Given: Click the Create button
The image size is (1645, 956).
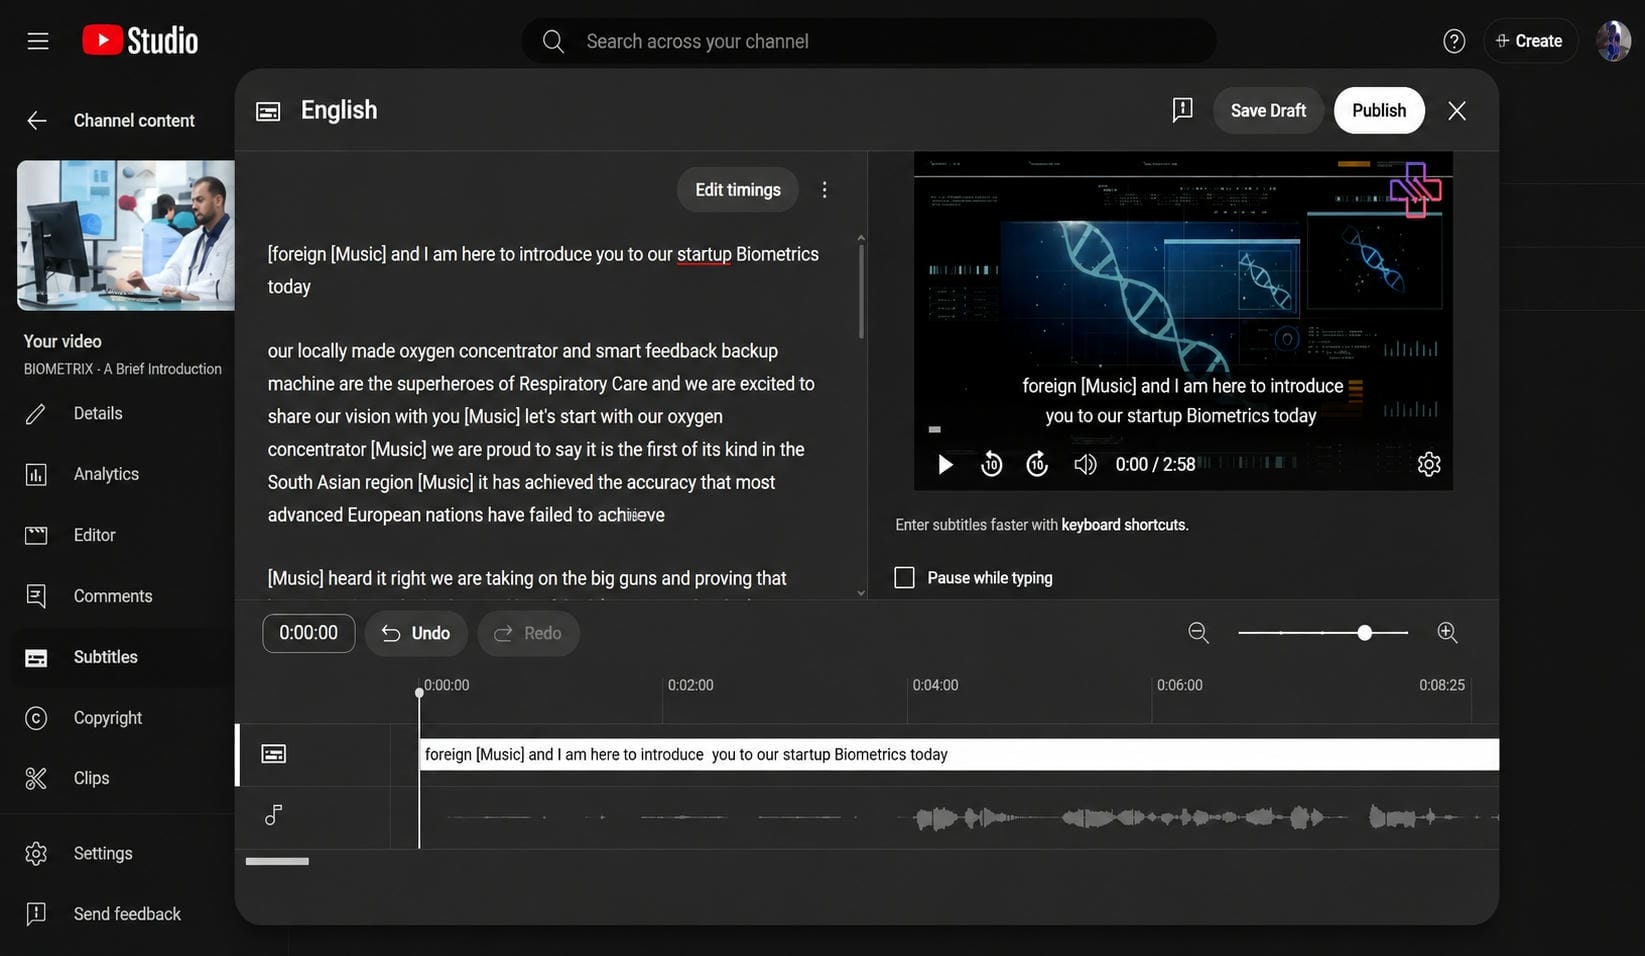Looking at the screenshot, I should coord(1529,41).
